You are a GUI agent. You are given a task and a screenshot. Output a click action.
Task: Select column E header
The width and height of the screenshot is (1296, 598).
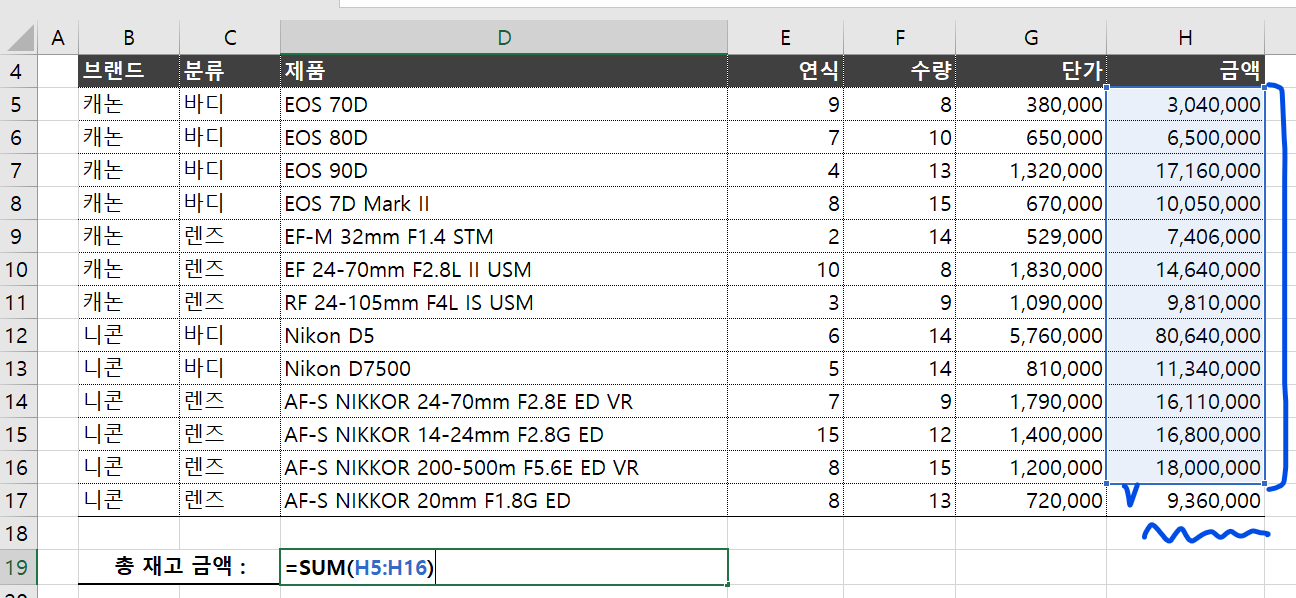[786, 38]
